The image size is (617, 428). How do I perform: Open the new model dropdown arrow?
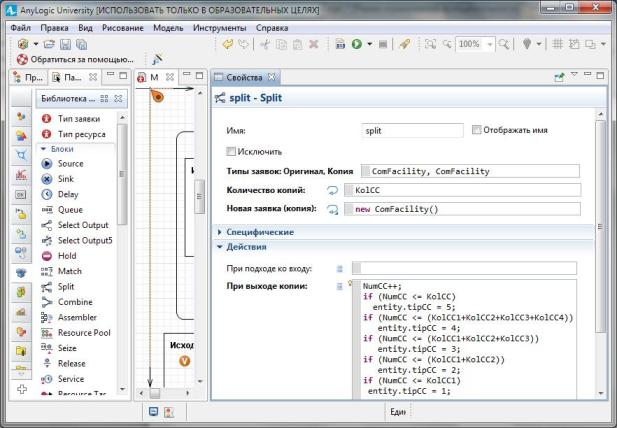click(x=35, y=44)
